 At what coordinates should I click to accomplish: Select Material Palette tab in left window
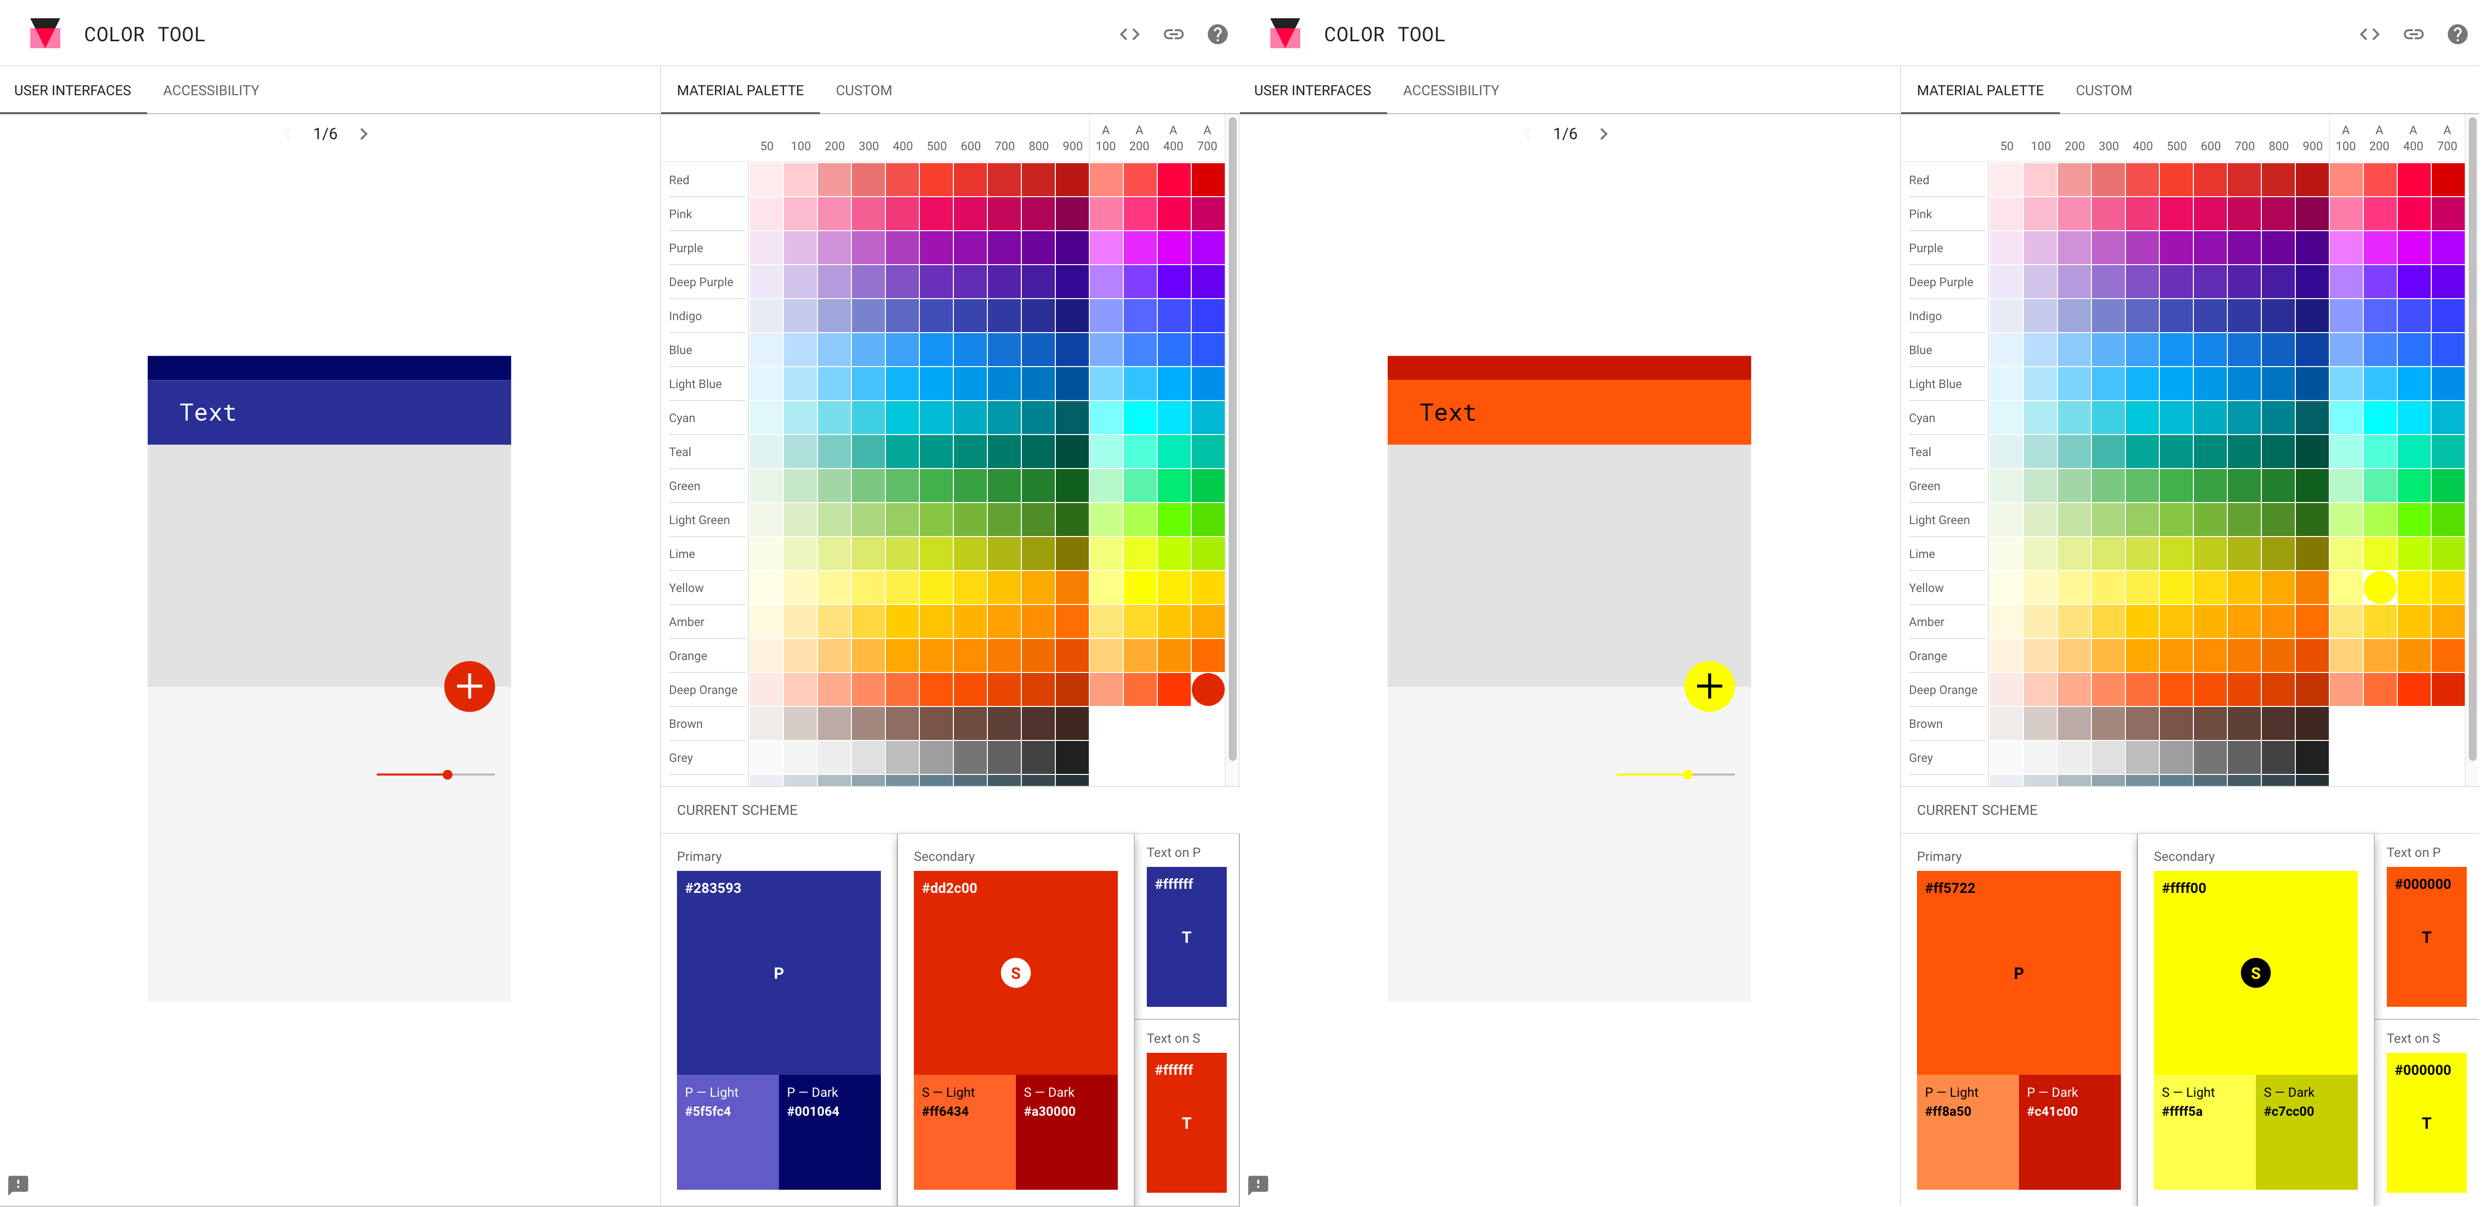(740, 90)
